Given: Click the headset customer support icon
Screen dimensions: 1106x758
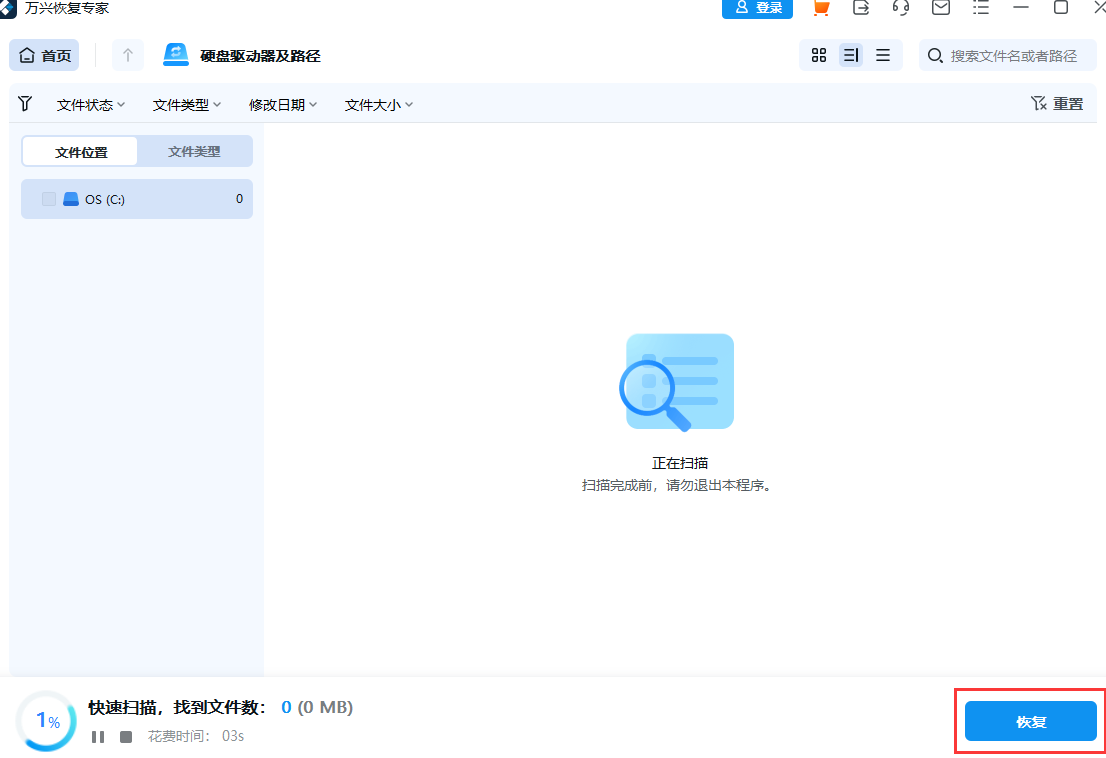Looking at the screenshot, I should click(x=900, y=9).
